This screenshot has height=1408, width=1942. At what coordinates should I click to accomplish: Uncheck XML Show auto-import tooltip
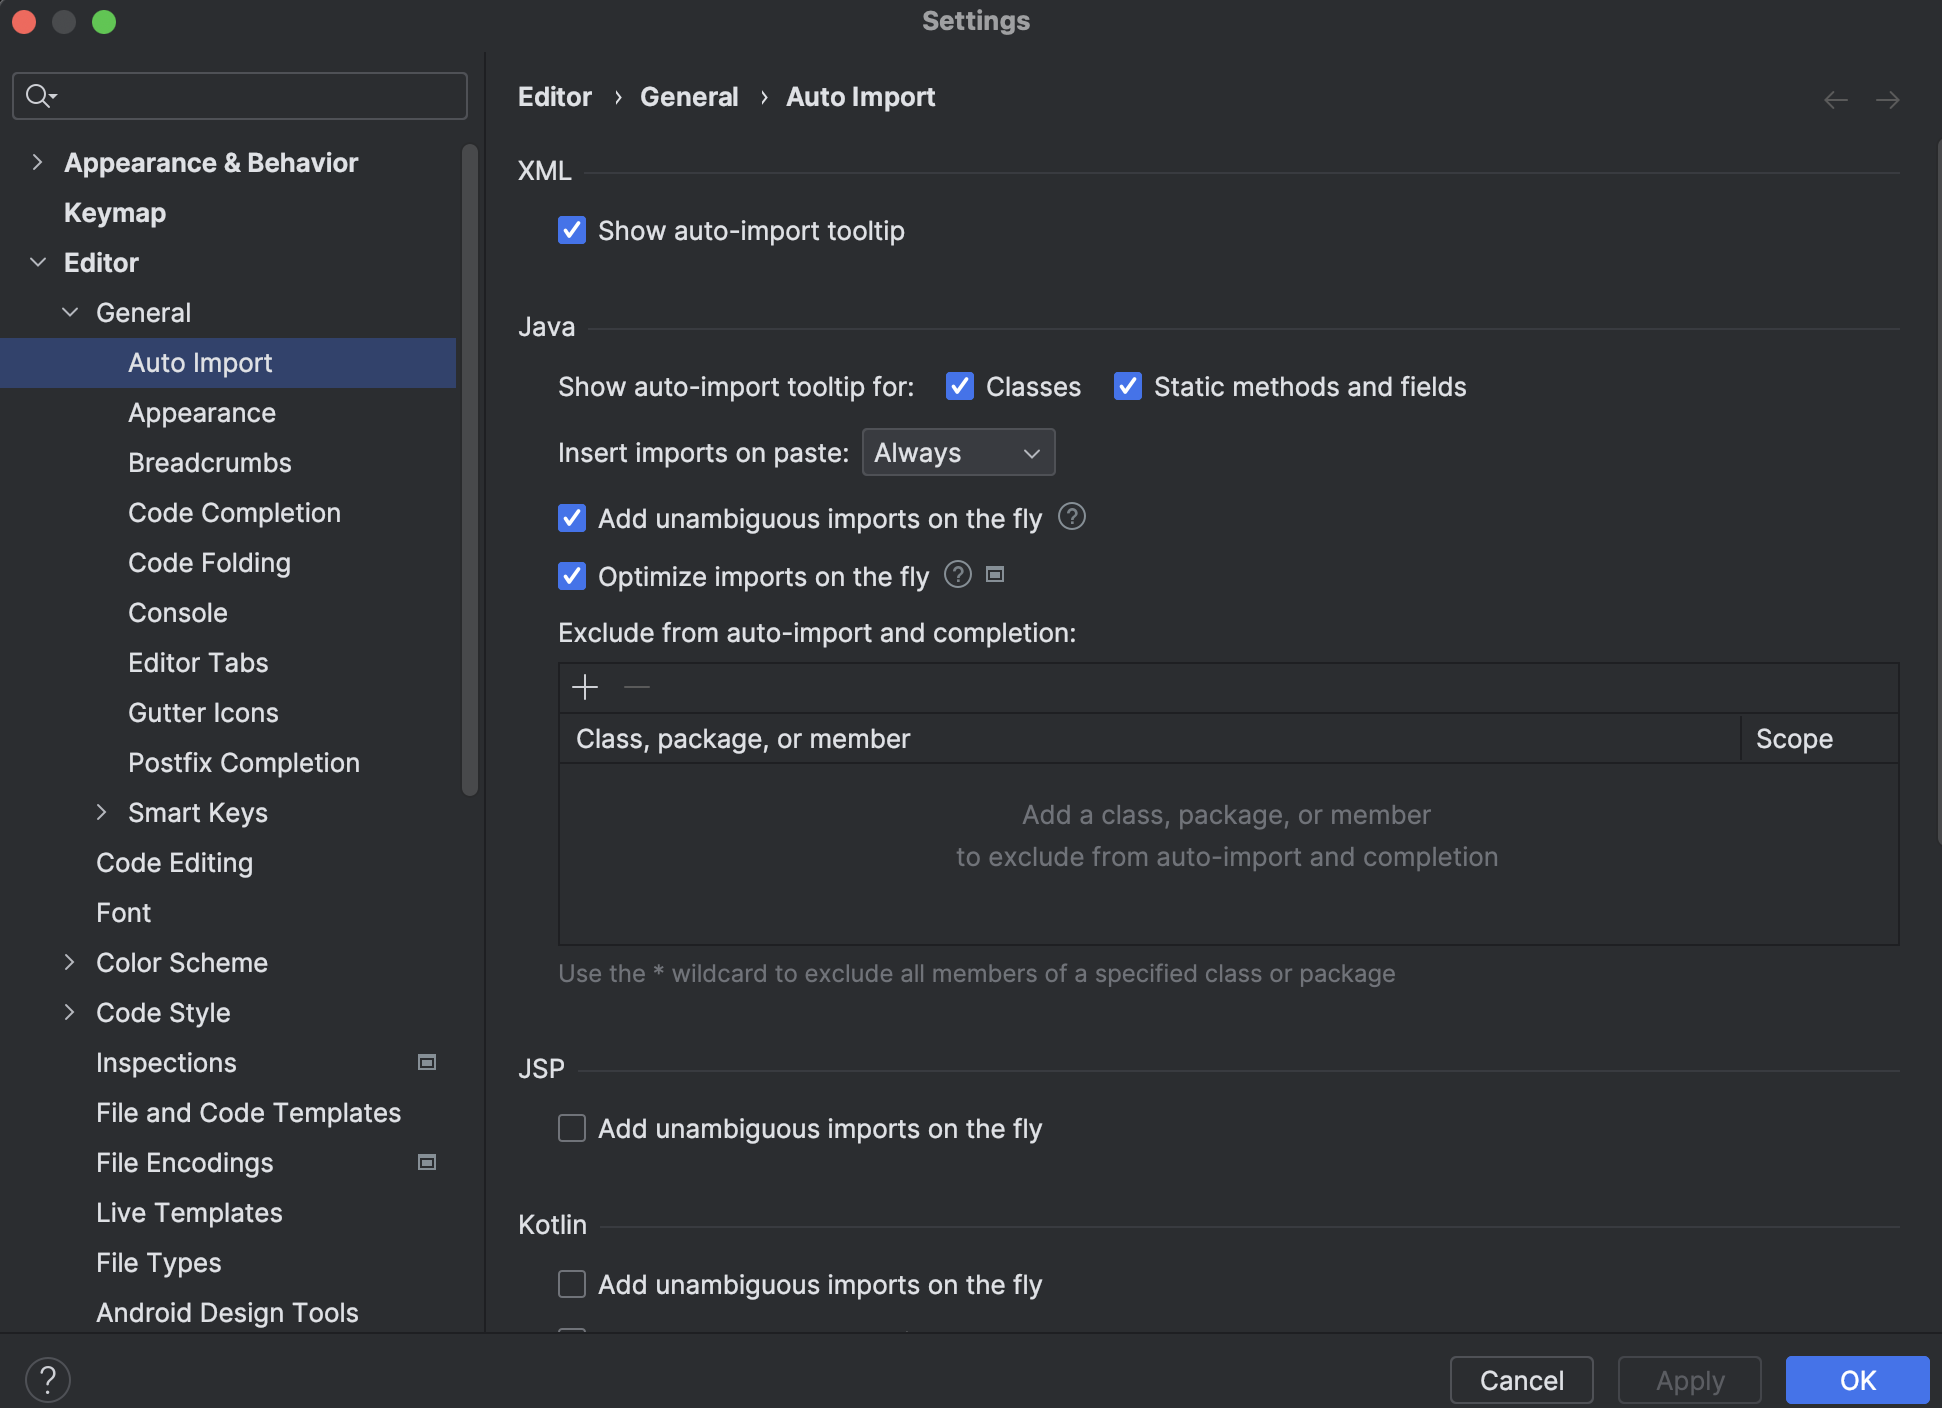click(x=572, y=230)
